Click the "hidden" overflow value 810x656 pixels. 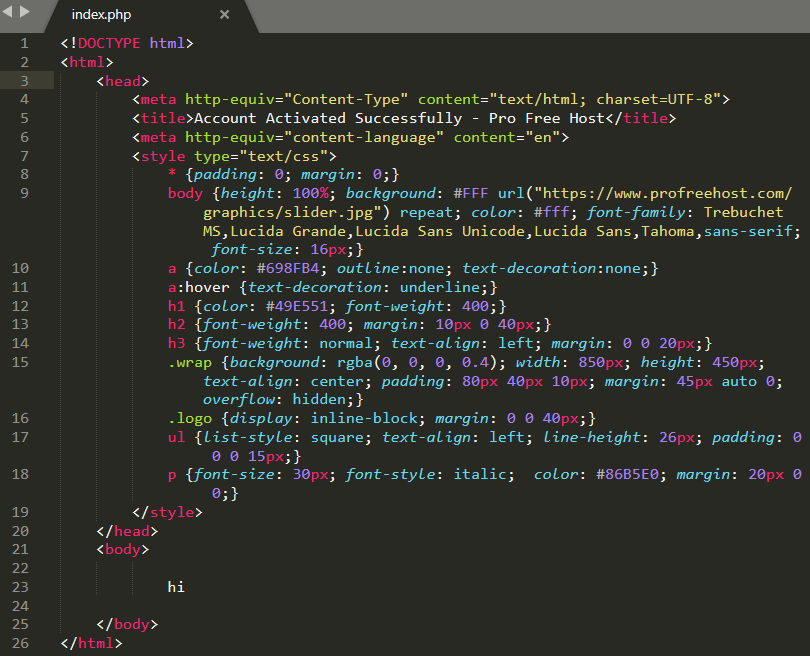tap(319, 399)
